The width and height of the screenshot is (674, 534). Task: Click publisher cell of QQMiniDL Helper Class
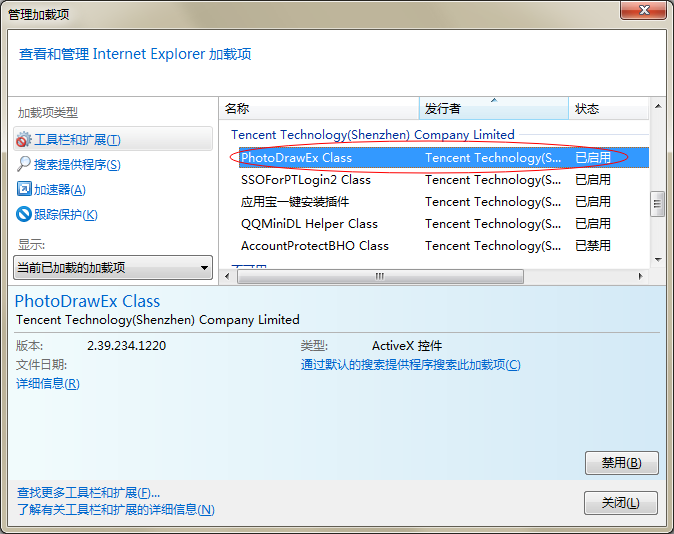(493, 224)
